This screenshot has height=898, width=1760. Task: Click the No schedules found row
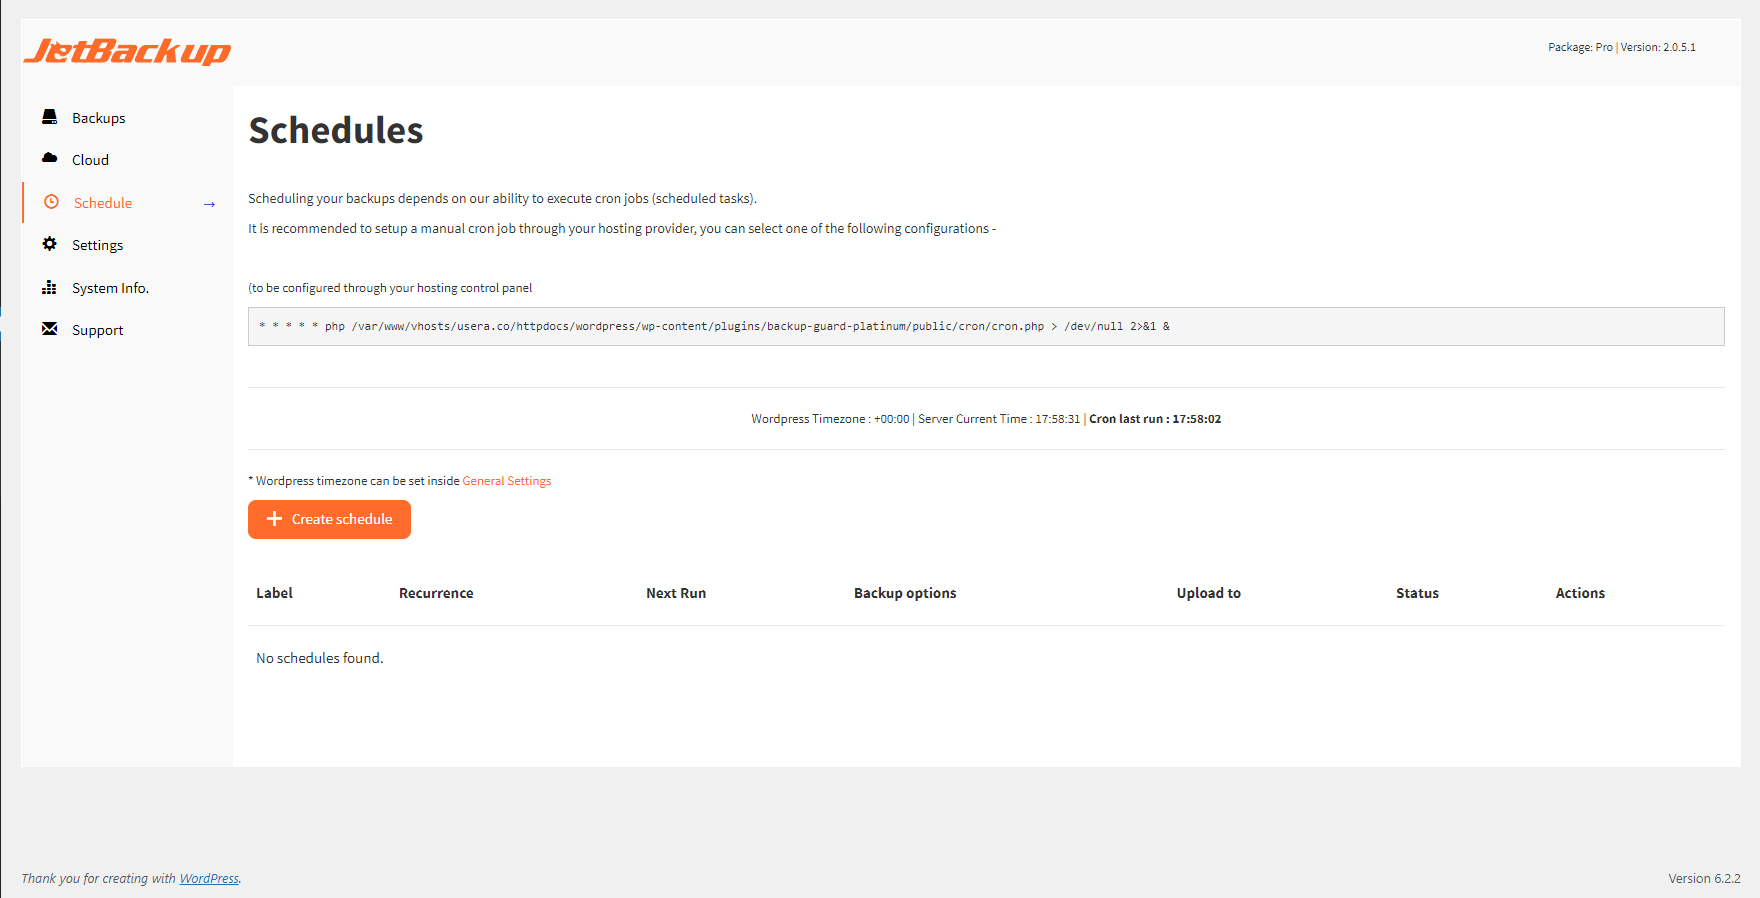pyautogui.click(x=320, y=658)
